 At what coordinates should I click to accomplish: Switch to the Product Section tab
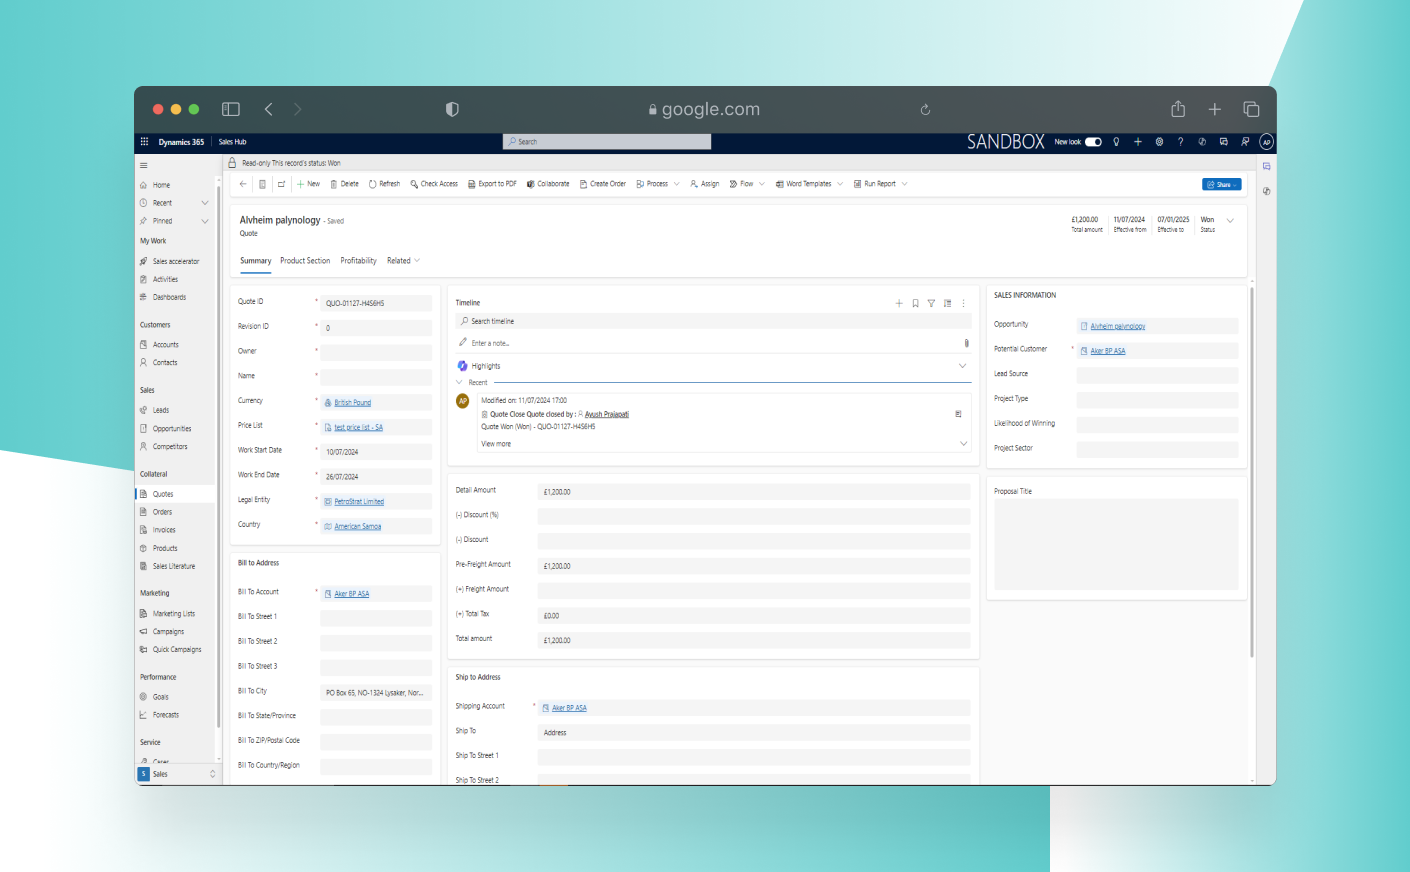(304, 260)
